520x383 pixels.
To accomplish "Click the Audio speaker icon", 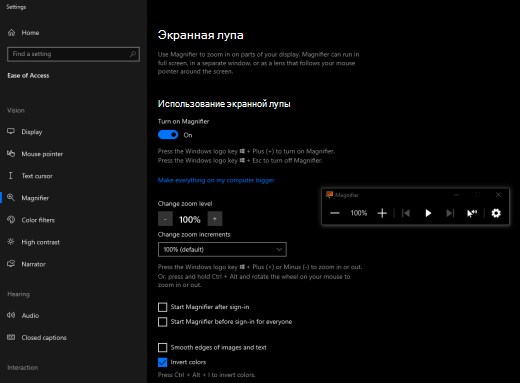I will point(11,315).
